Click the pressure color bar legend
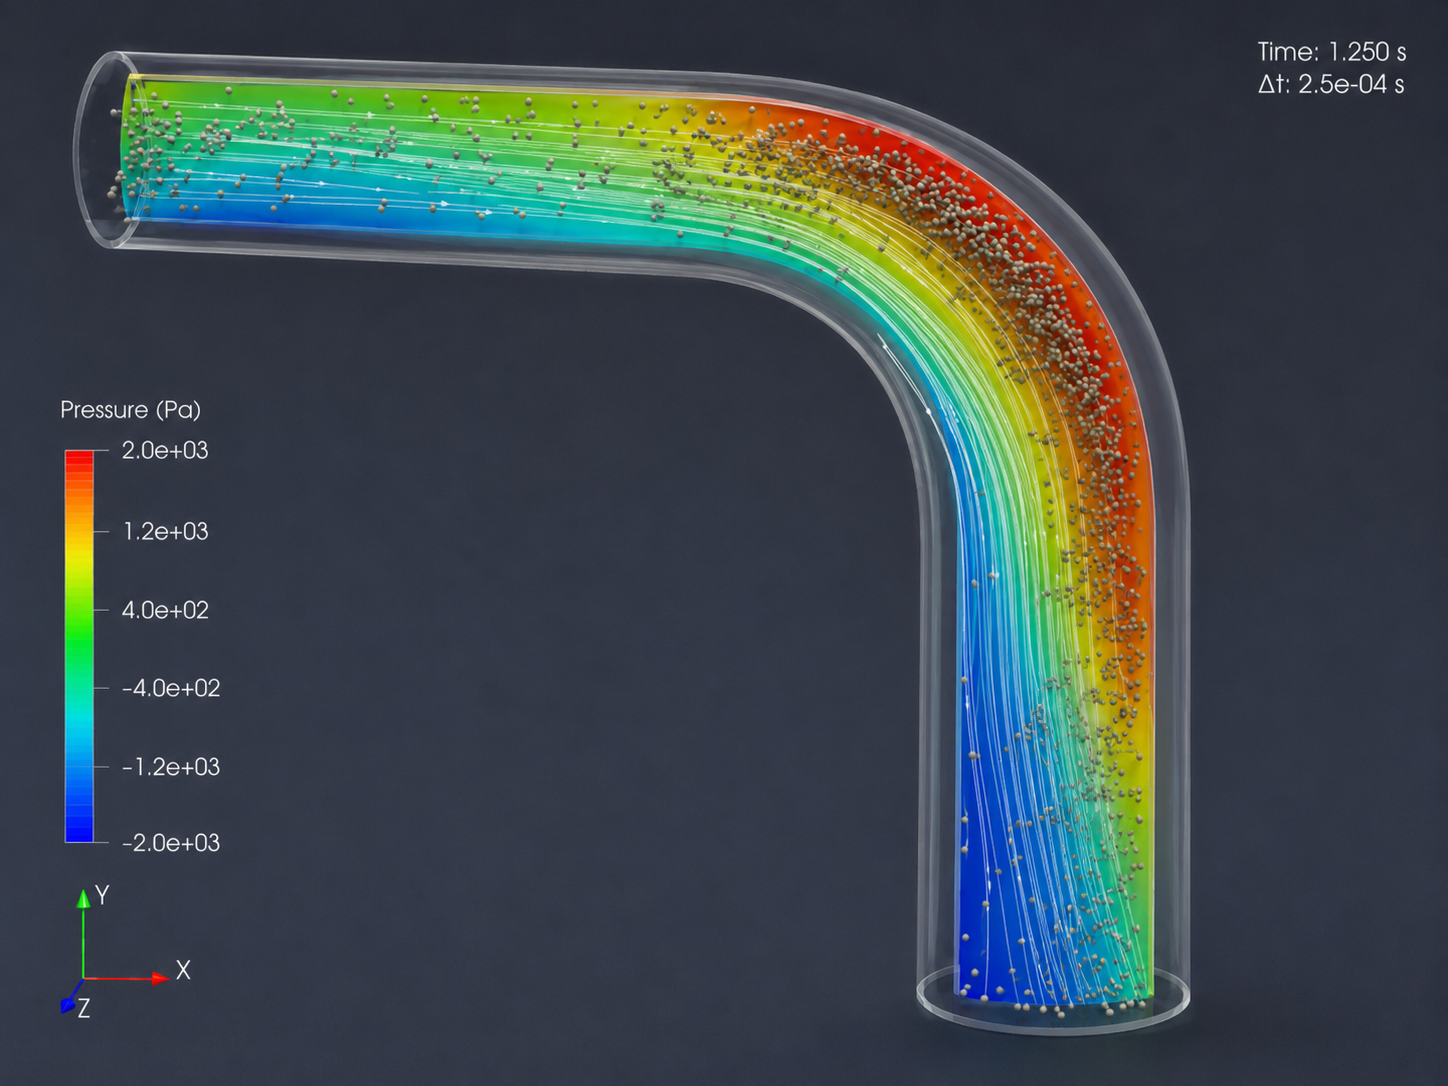The width and height of the screenshot is (1448, 1086). pos(79,646)
